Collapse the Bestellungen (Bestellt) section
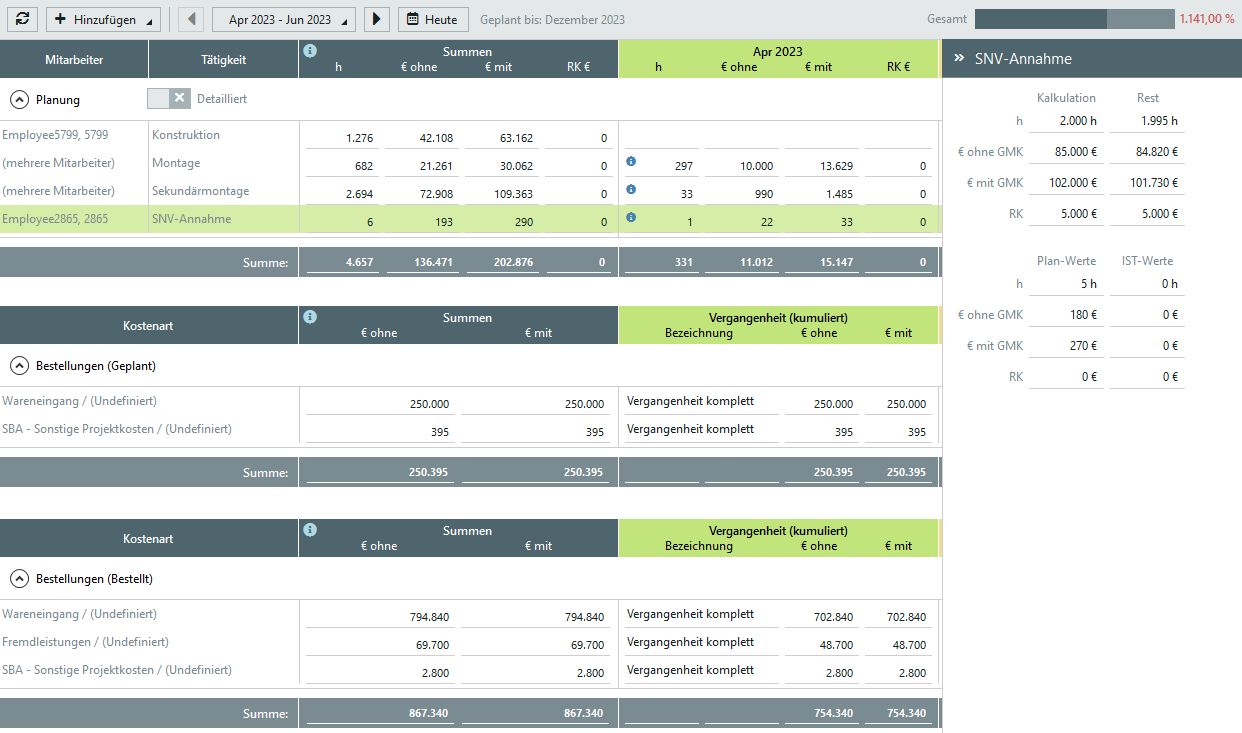The image size is (1242, 733). [x=19, y=579]
